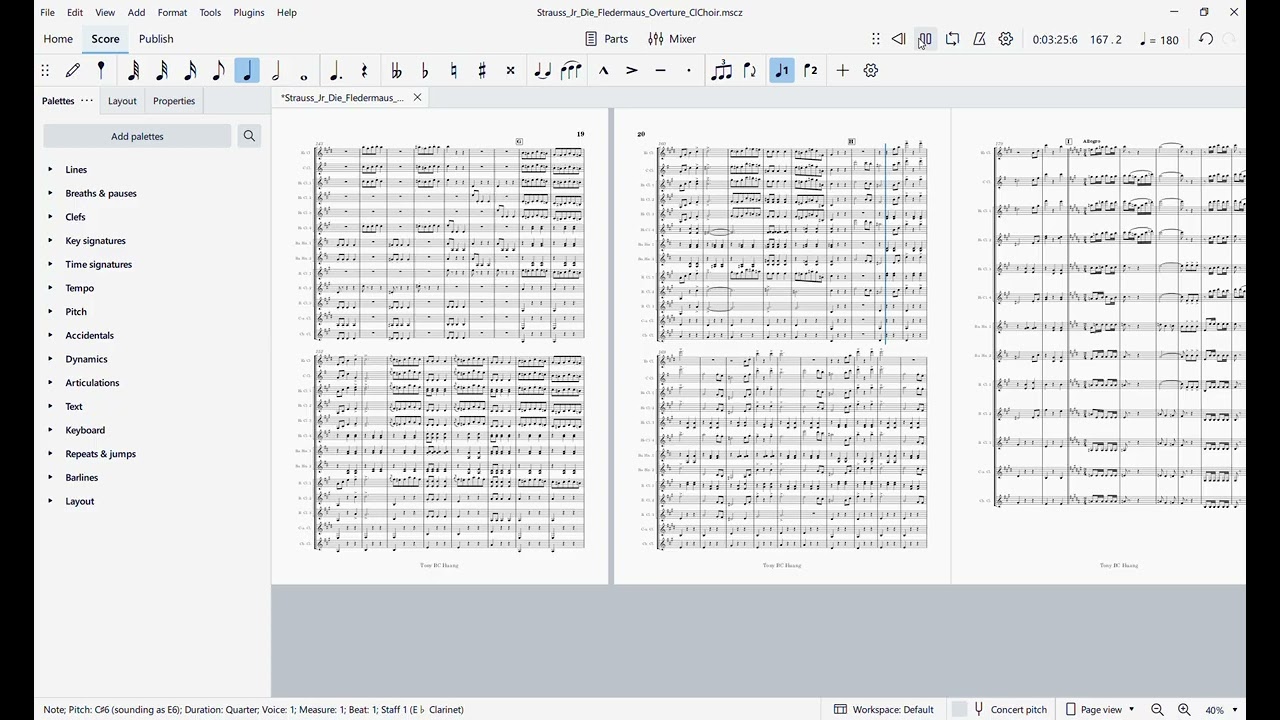
Task: Flip direction of selected note
Action: (750, 71)
